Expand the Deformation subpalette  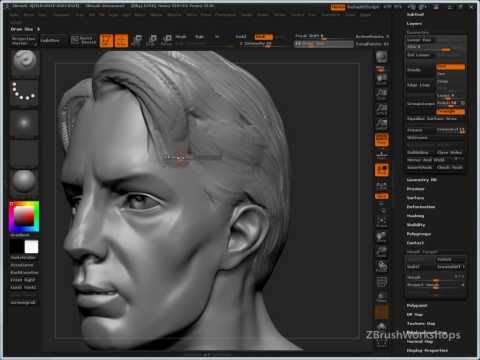click(421, 207)
